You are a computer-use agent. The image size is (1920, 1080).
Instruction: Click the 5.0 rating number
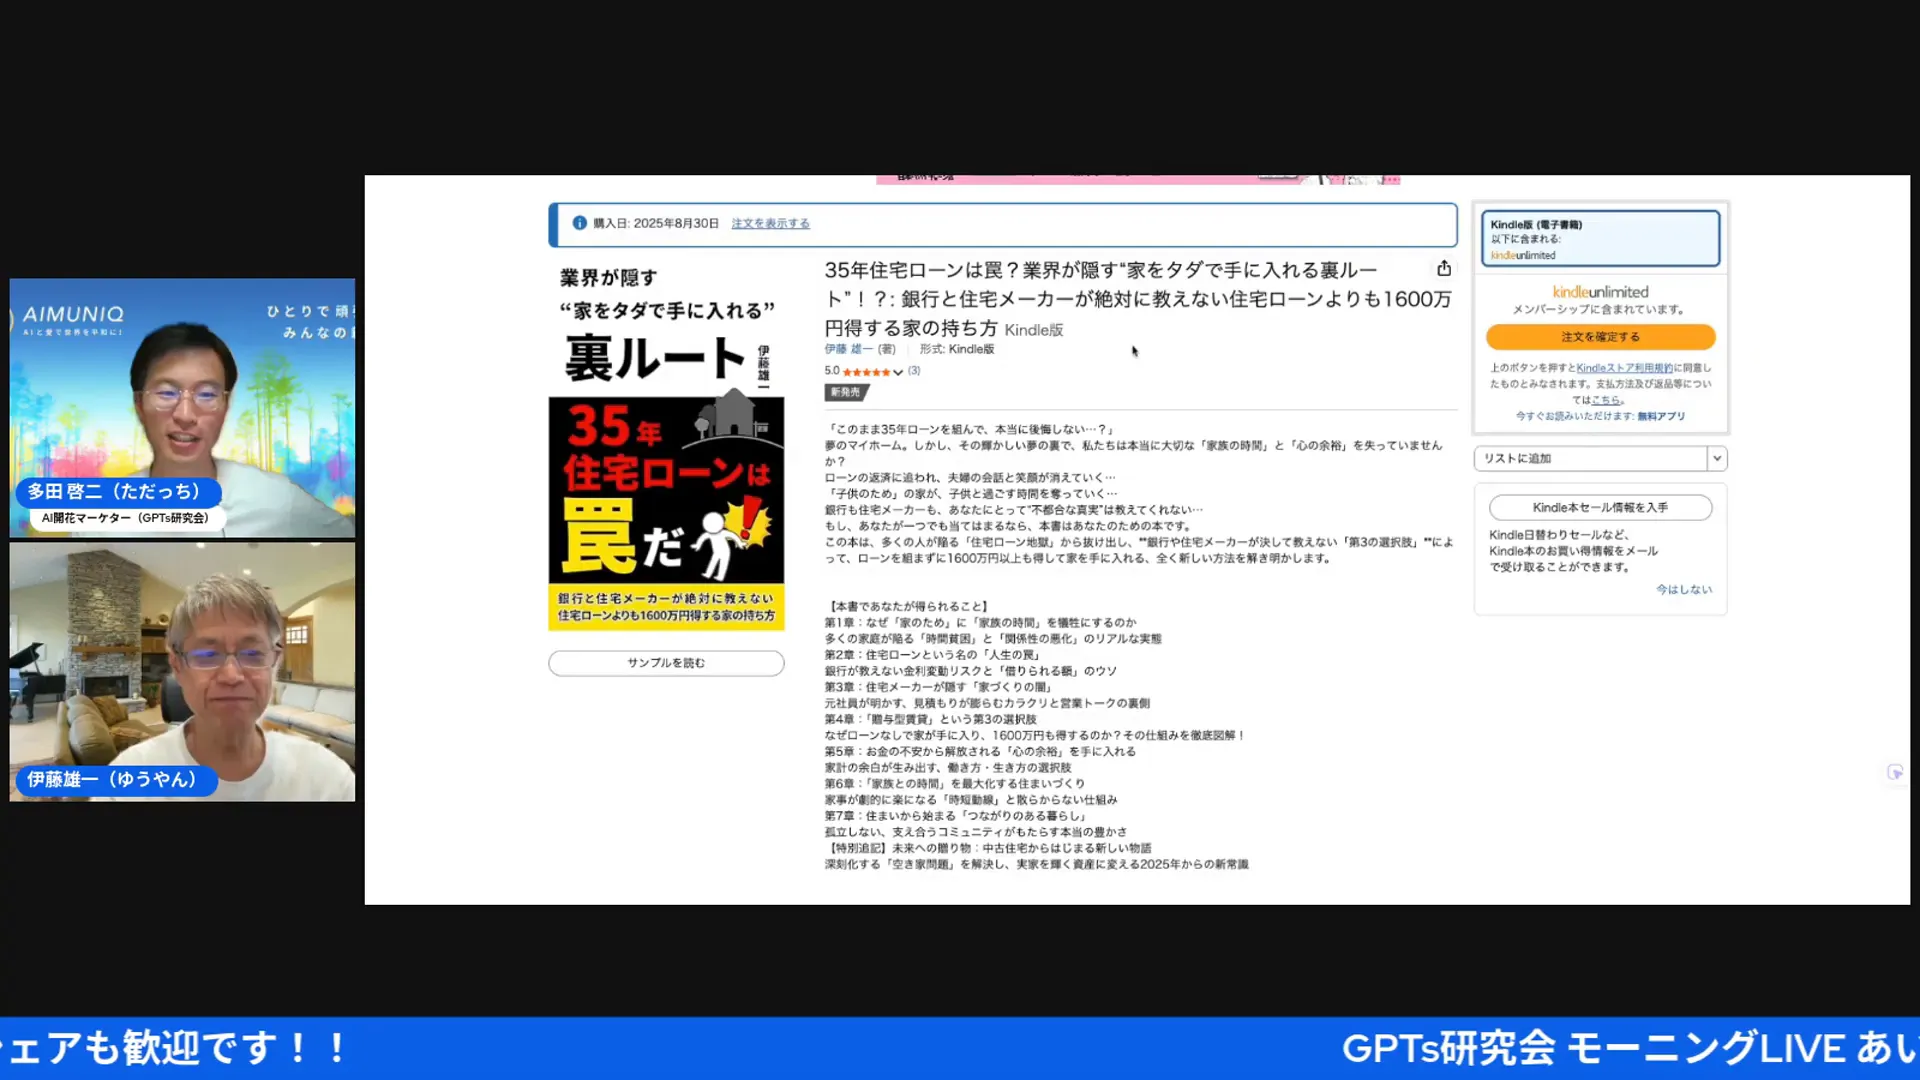(832, 371)
